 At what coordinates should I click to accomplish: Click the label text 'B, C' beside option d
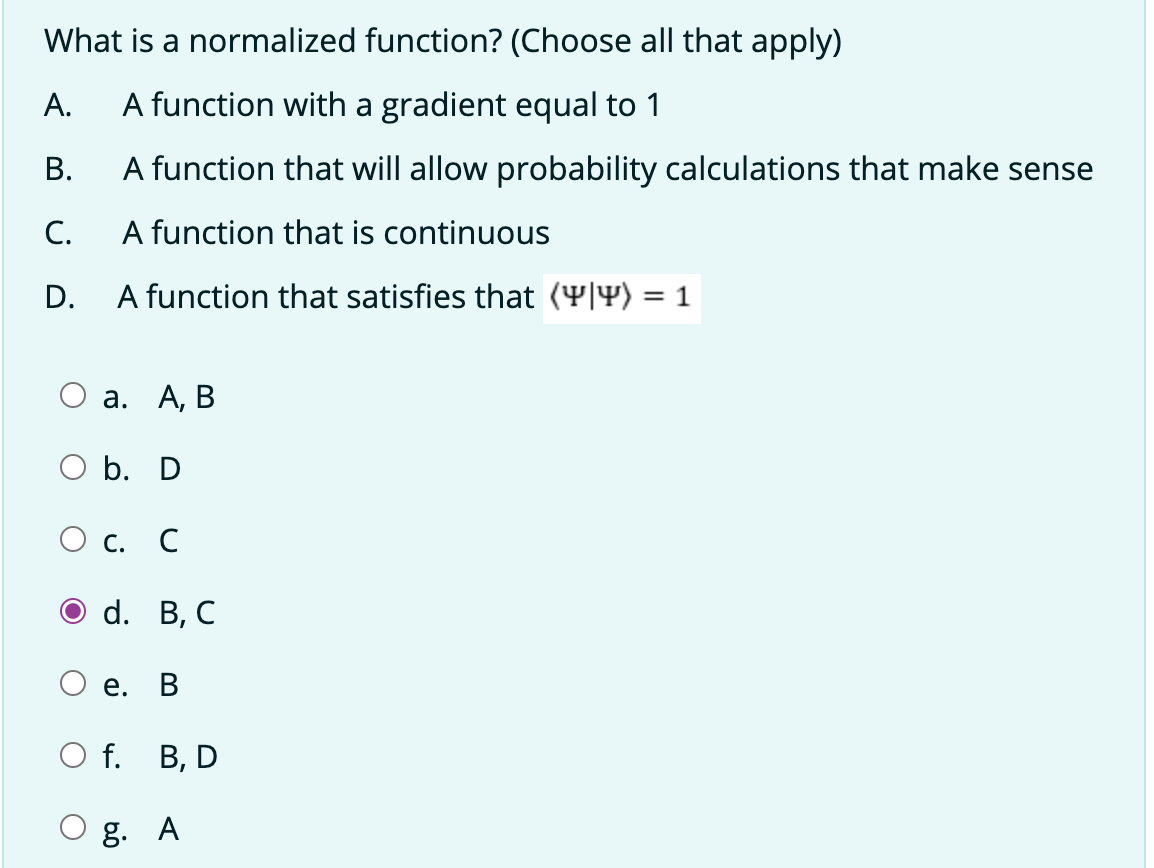pyautogui.click(x=188, y=613)
